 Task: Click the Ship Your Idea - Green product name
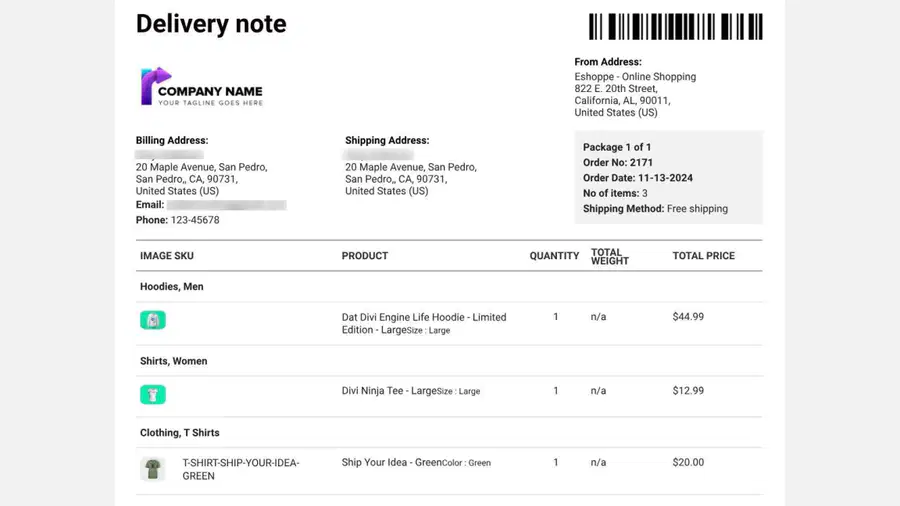(x=391, y=462)
